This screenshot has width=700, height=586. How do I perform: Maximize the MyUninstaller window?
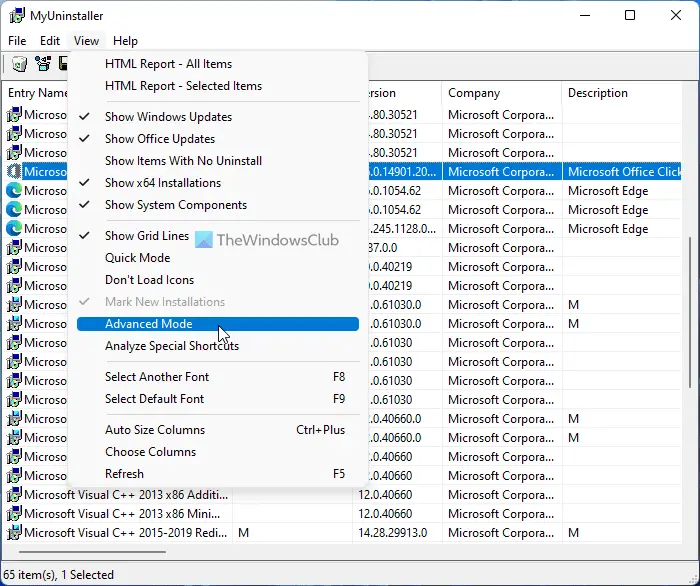[x=630, y=16]
